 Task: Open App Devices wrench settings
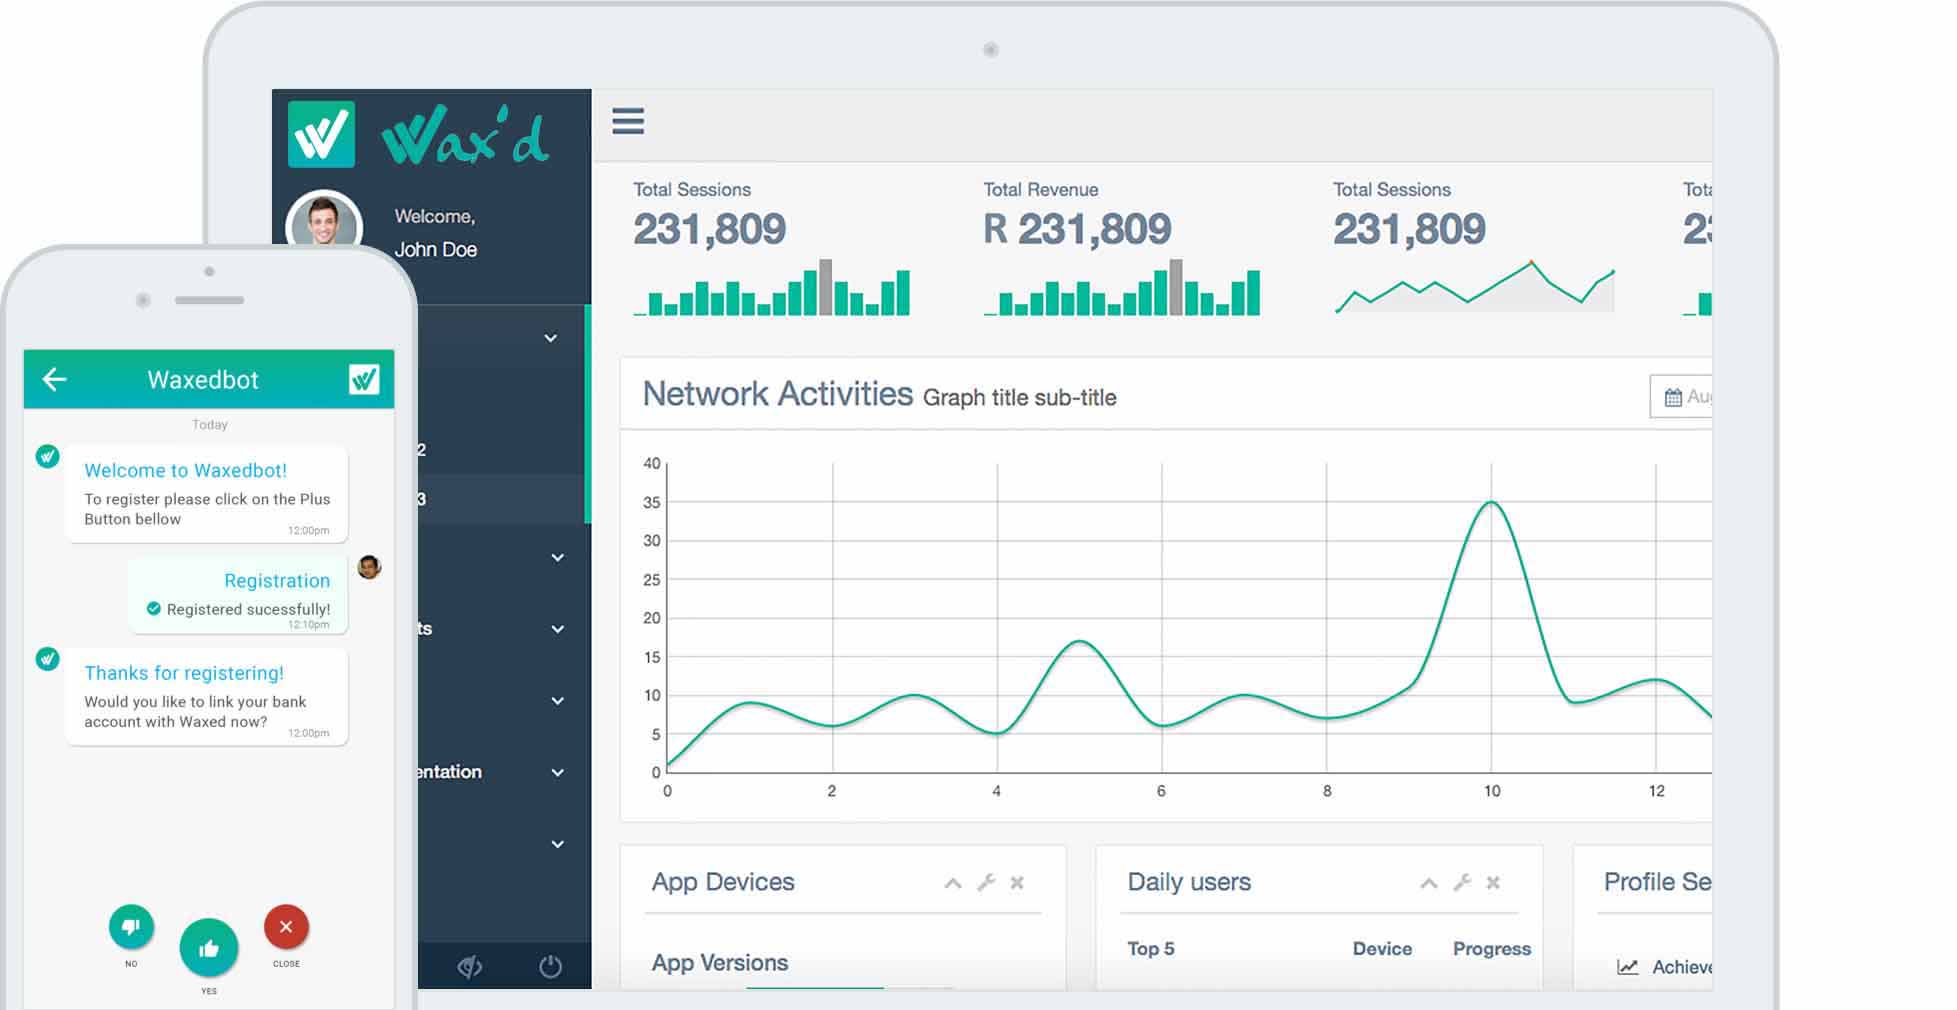point(986,882)
